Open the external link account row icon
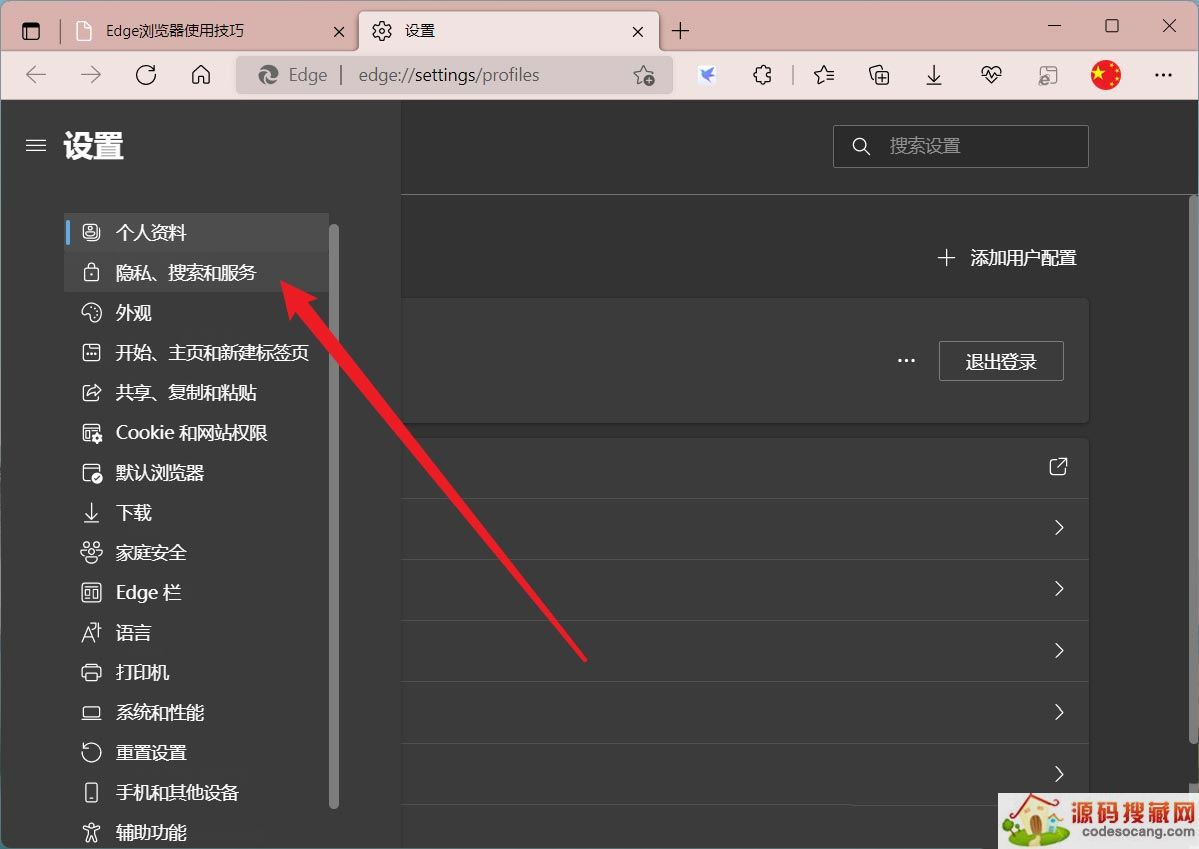The width and height of the screenshot is (1199, 849). coord(1058,467)
